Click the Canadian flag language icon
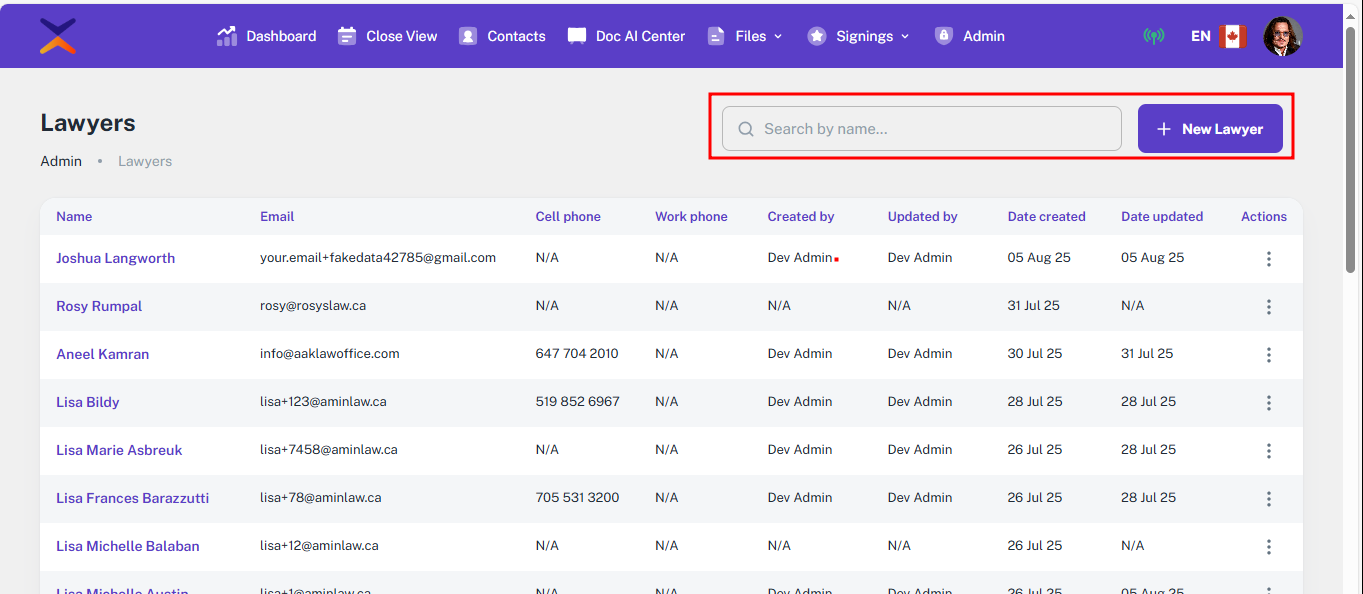Image resolution: width=1363 pixels, height=594 pixels. pos(1233,36)
